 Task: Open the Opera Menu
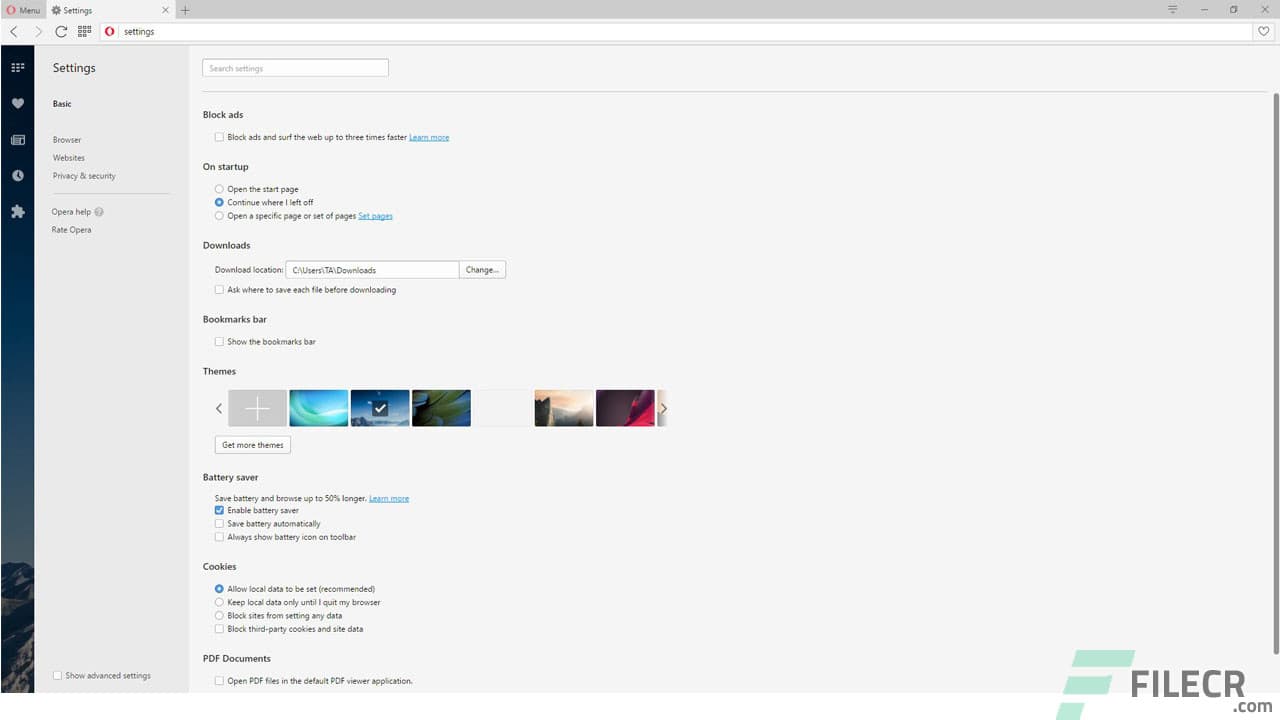coord(22,9)
